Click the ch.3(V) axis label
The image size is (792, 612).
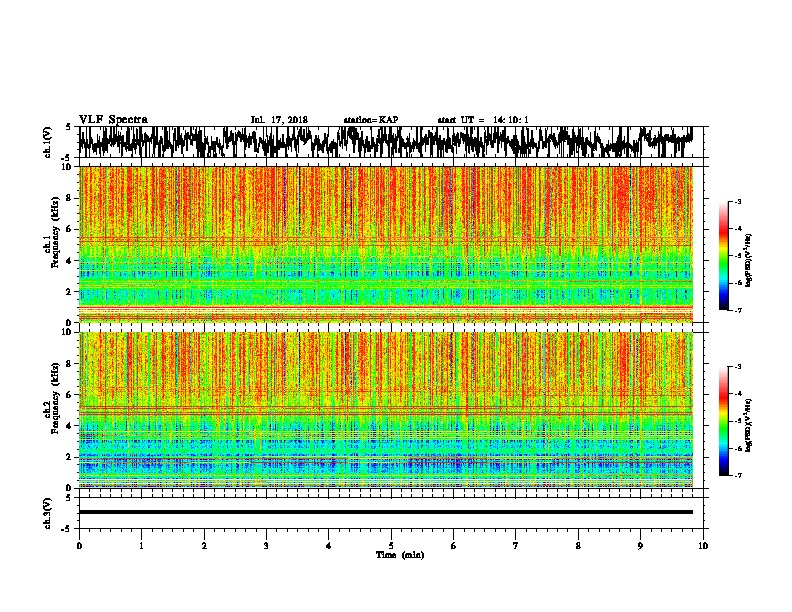(48, 513)
